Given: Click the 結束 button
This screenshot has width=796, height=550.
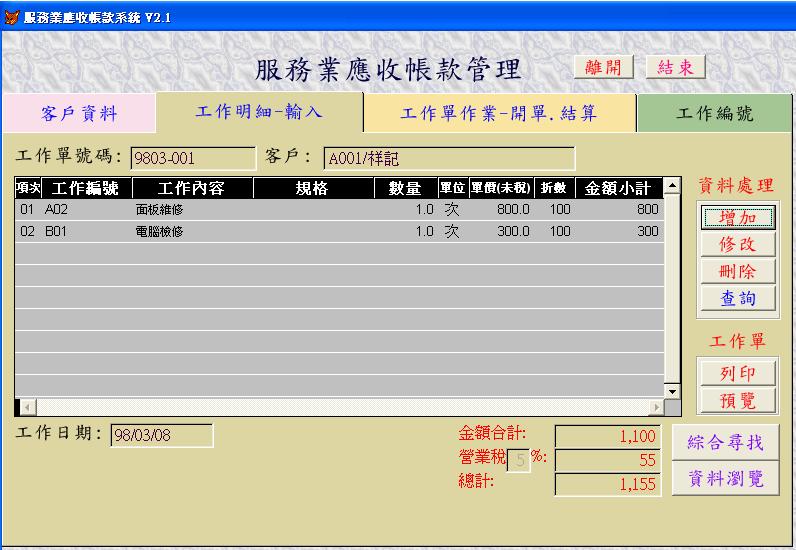Looking at the screenshot, I should pos(676,67).
